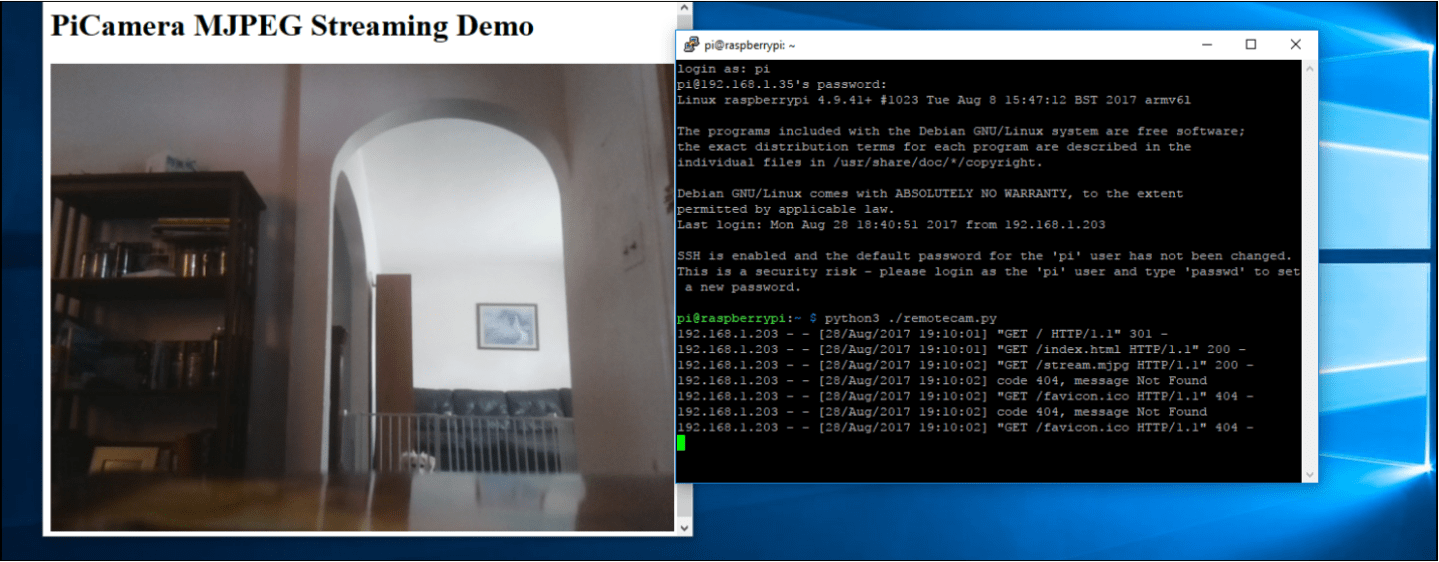Screen dimensions: 1439x562
Task: Click the green terminal cursor block
Action: click(x=682, y=443)
